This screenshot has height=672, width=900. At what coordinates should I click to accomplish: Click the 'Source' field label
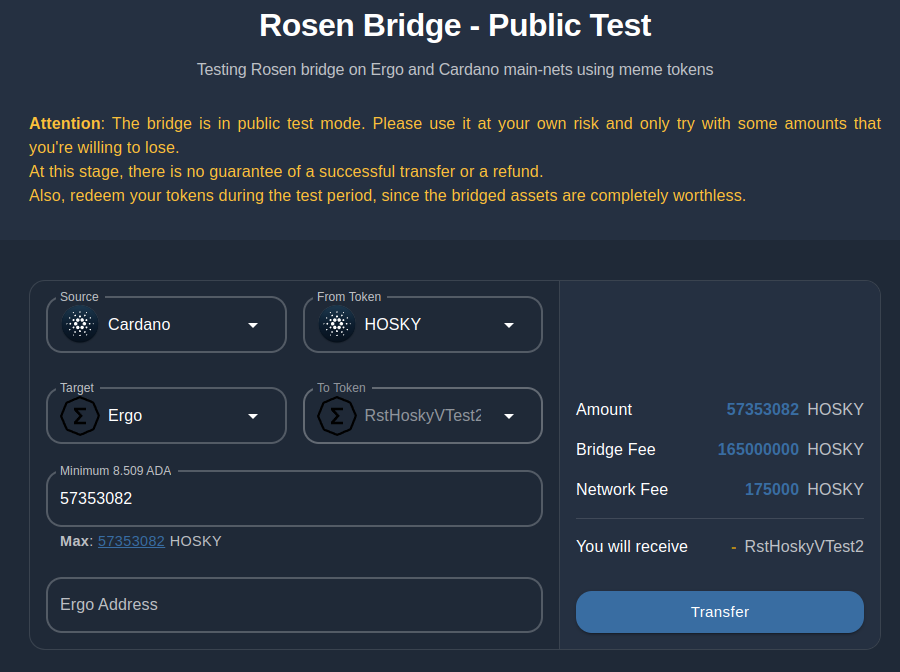(79, 297)
